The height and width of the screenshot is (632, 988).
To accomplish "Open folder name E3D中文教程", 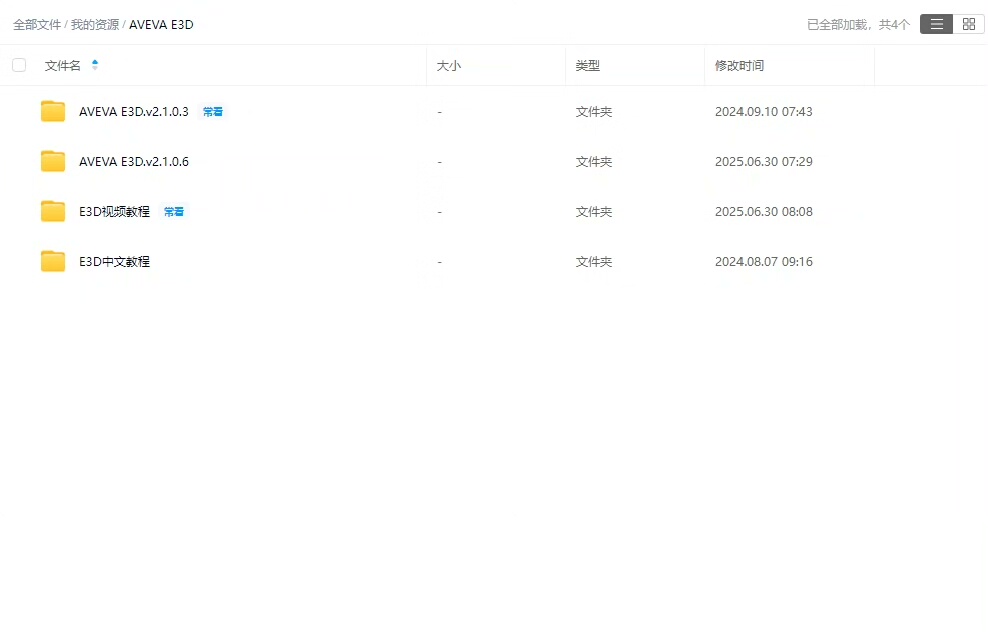I will [x=114, y=261].
